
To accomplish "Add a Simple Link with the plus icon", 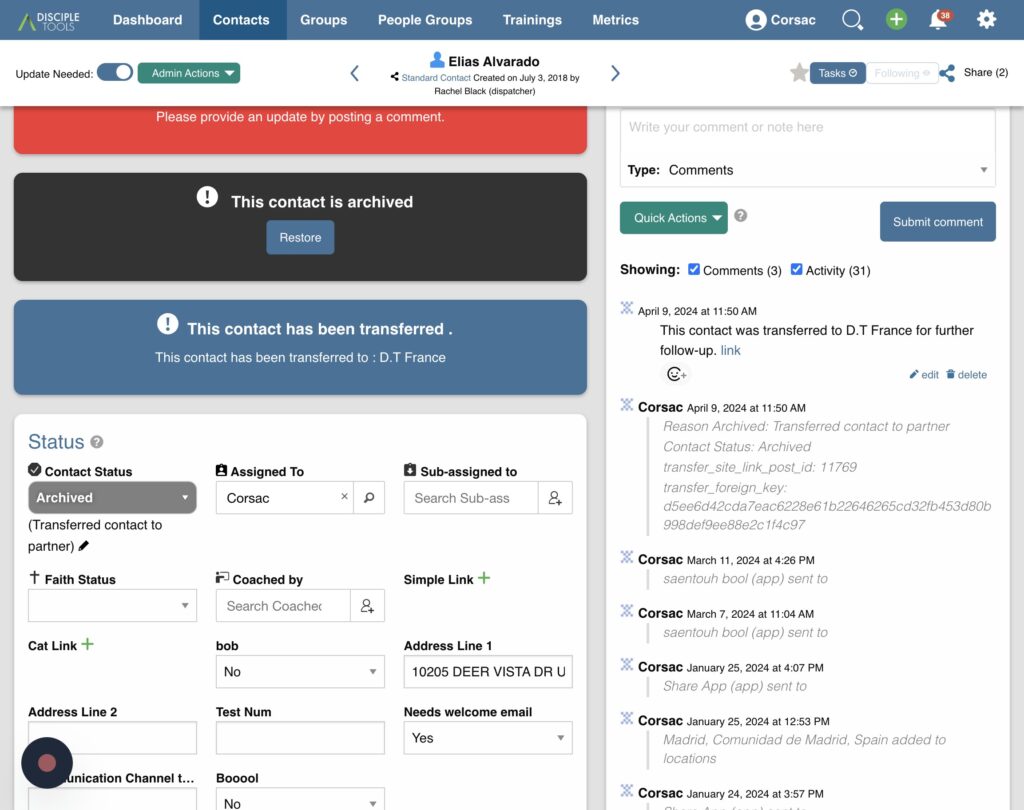I will [484, 578].
